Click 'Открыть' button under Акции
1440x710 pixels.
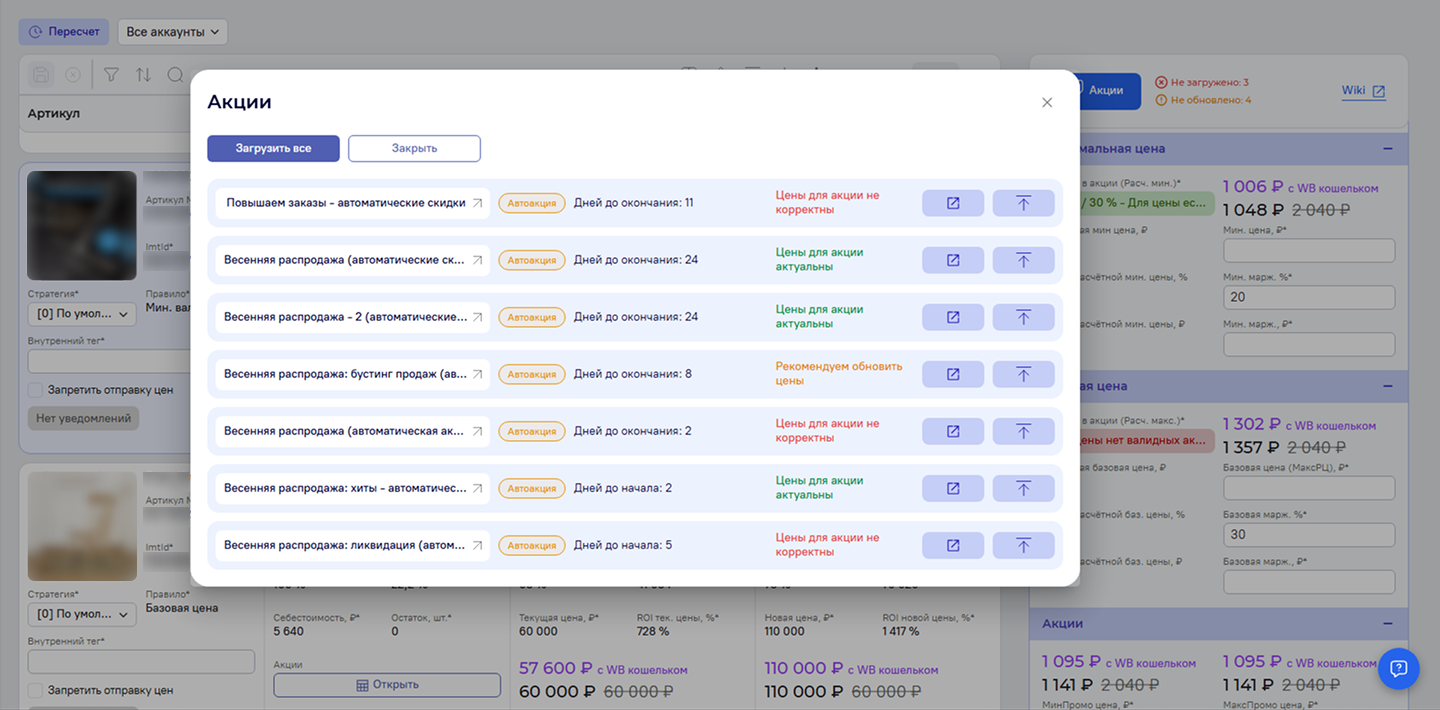[386, 685]
